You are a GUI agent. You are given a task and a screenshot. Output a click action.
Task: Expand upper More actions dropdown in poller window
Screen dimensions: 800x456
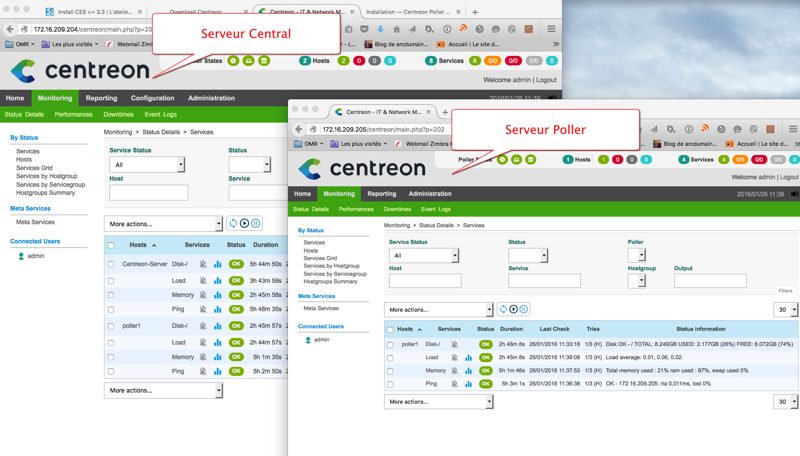click(x=440, y=310)
